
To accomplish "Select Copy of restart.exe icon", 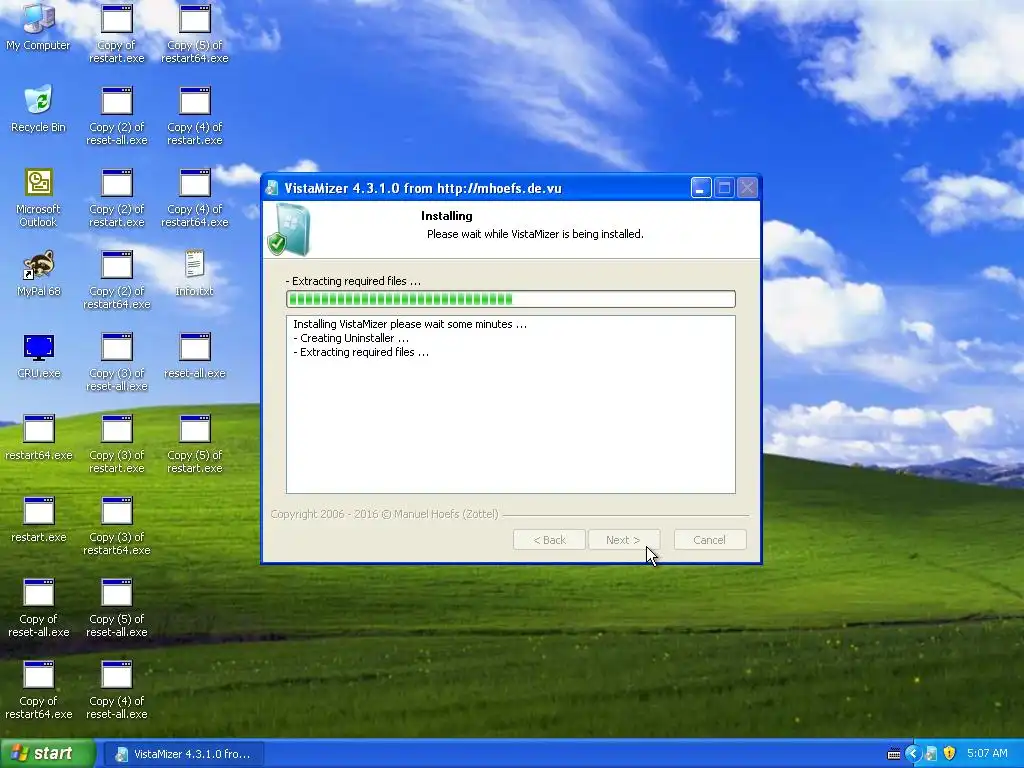I will [116, 34].
